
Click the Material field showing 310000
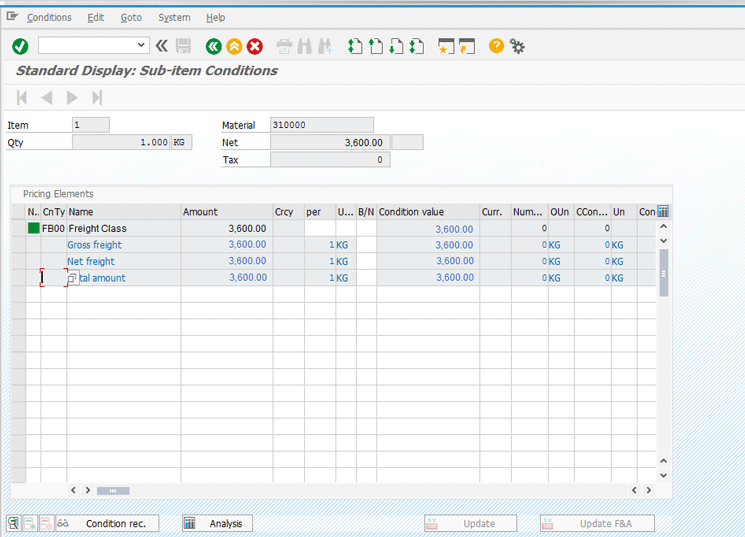pos(321,125)
